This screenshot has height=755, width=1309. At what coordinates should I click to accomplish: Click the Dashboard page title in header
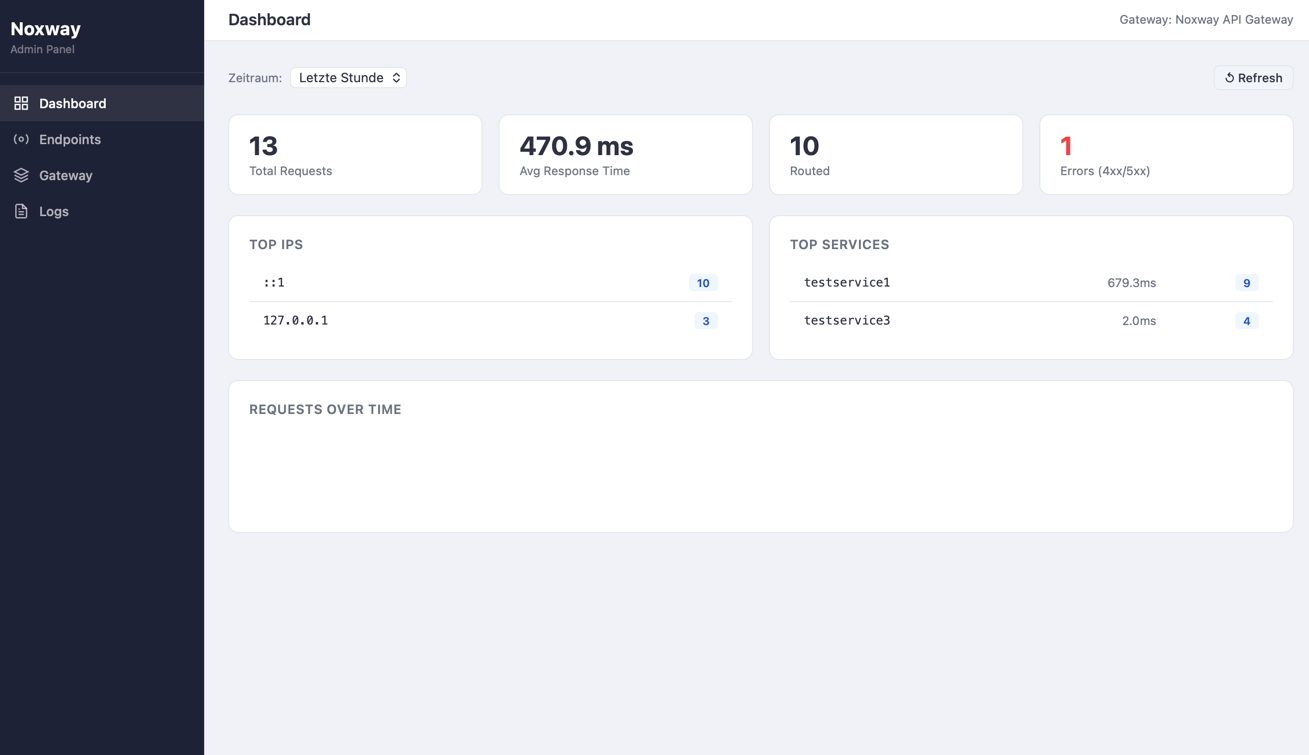pos(269,19)
